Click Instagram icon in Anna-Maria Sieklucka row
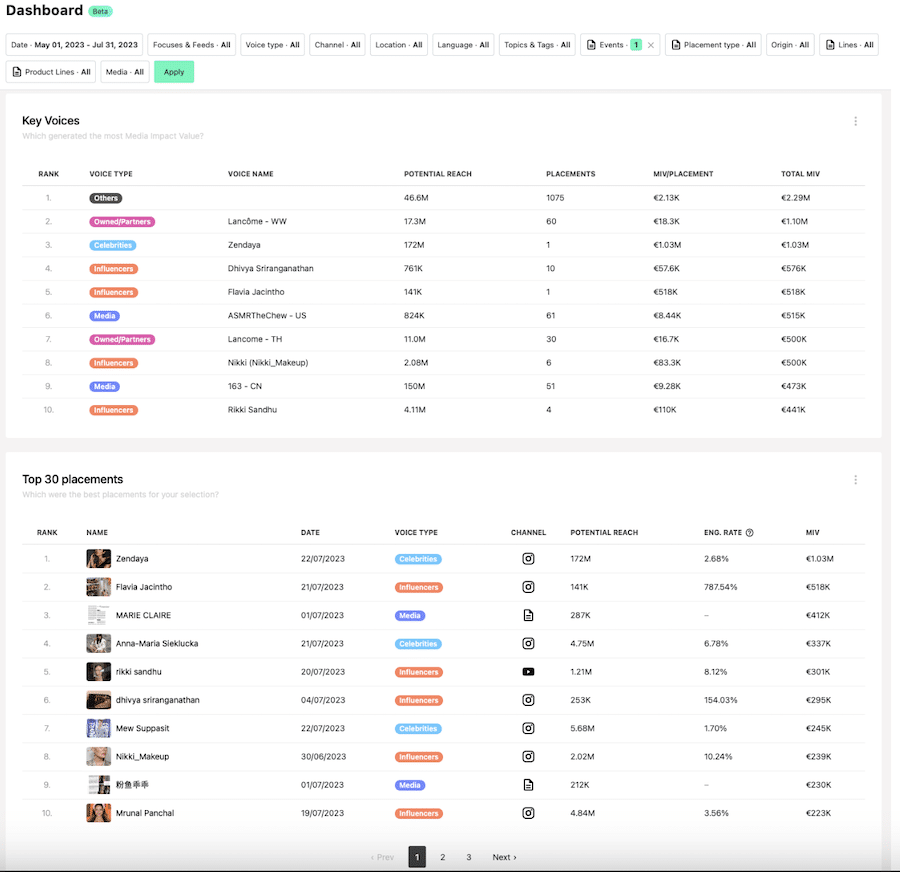This screenshot has height=872, width=900. click(x=528, y=644)
